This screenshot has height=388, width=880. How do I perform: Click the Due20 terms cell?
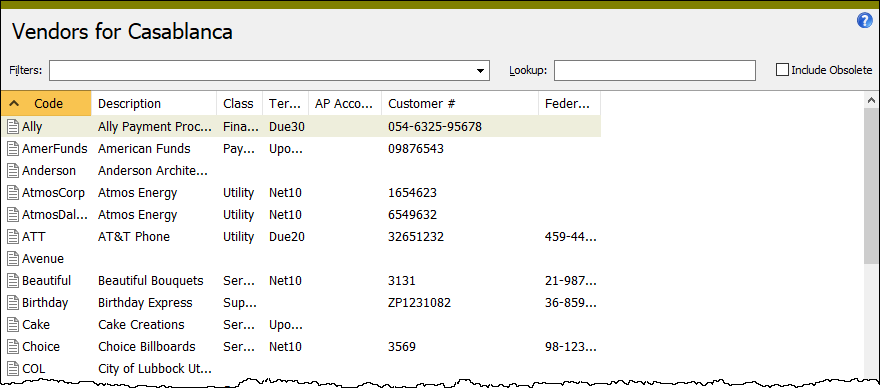point(287,236)
